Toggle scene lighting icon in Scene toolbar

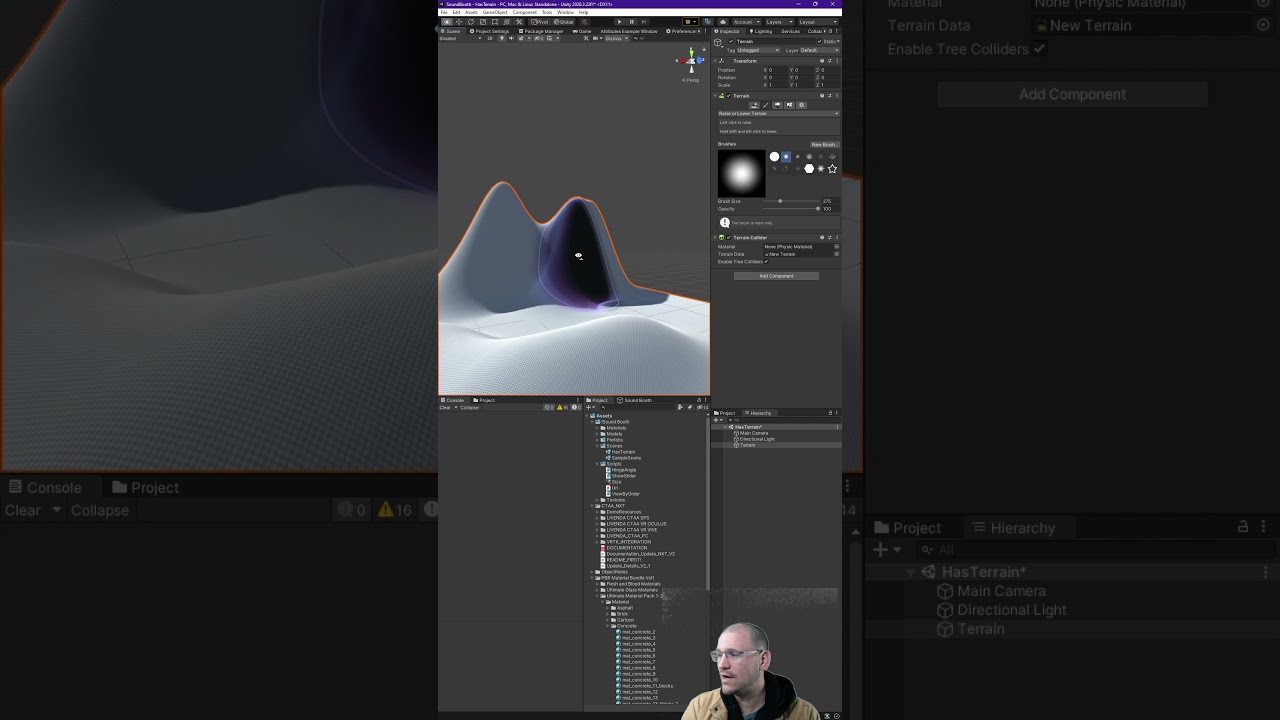pos(502,38)
